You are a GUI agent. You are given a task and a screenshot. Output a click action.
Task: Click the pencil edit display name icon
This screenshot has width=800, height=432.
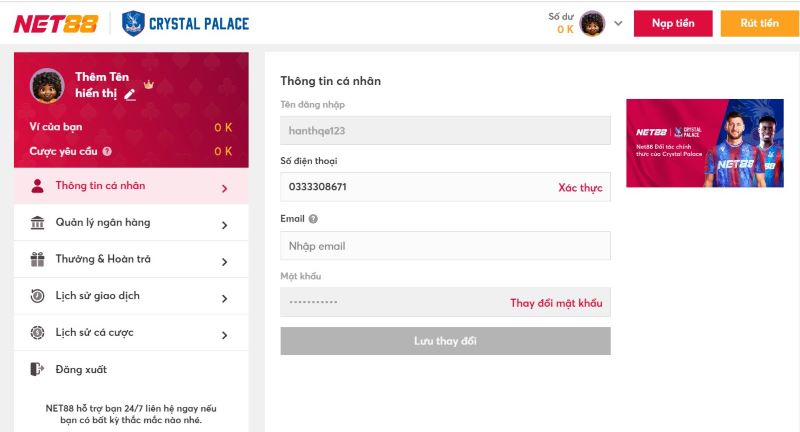click(x=129, y=94)
